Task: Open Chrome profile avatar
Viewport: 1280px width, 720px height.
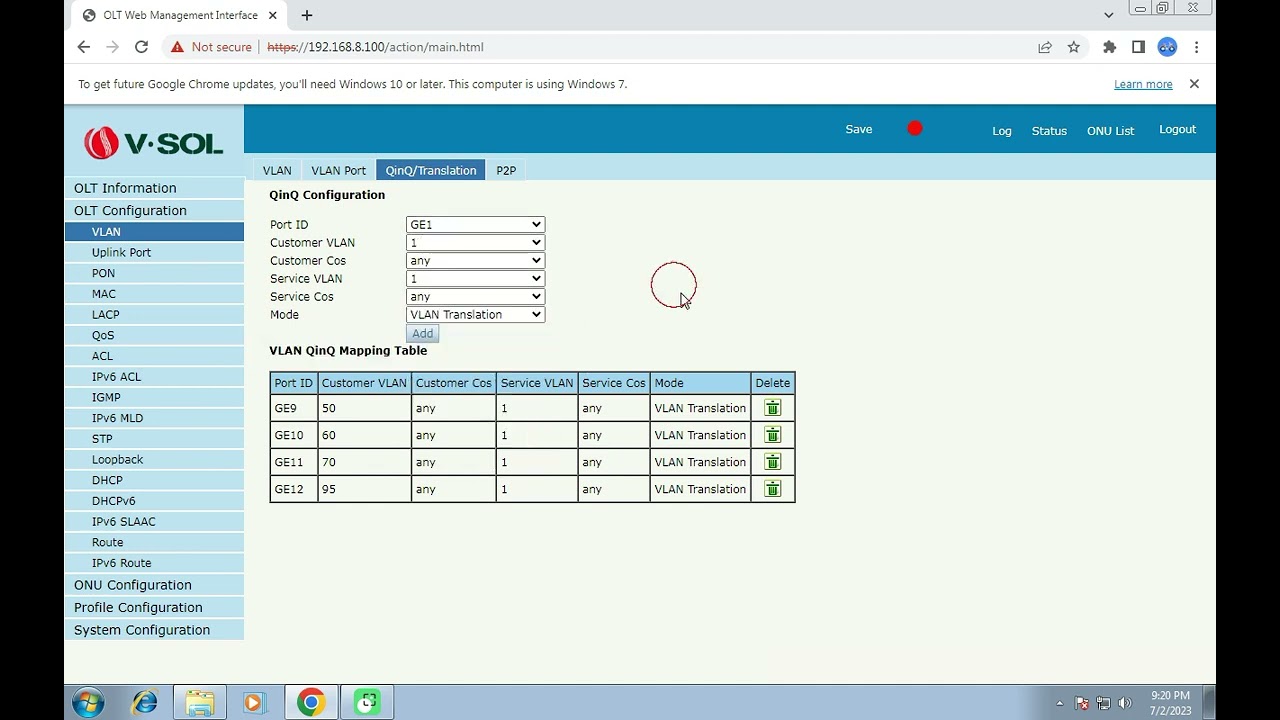Action: pyautogui.click(x=1167, y=47)
